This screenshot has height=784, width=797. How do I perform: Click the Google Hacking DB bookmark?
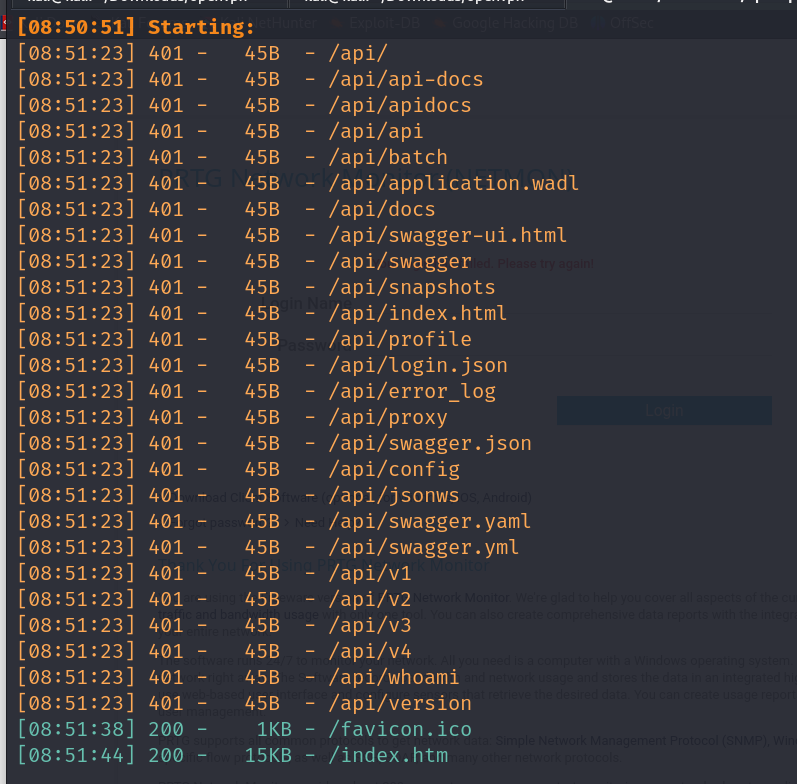pyautogui.click(x=517, y=22)
